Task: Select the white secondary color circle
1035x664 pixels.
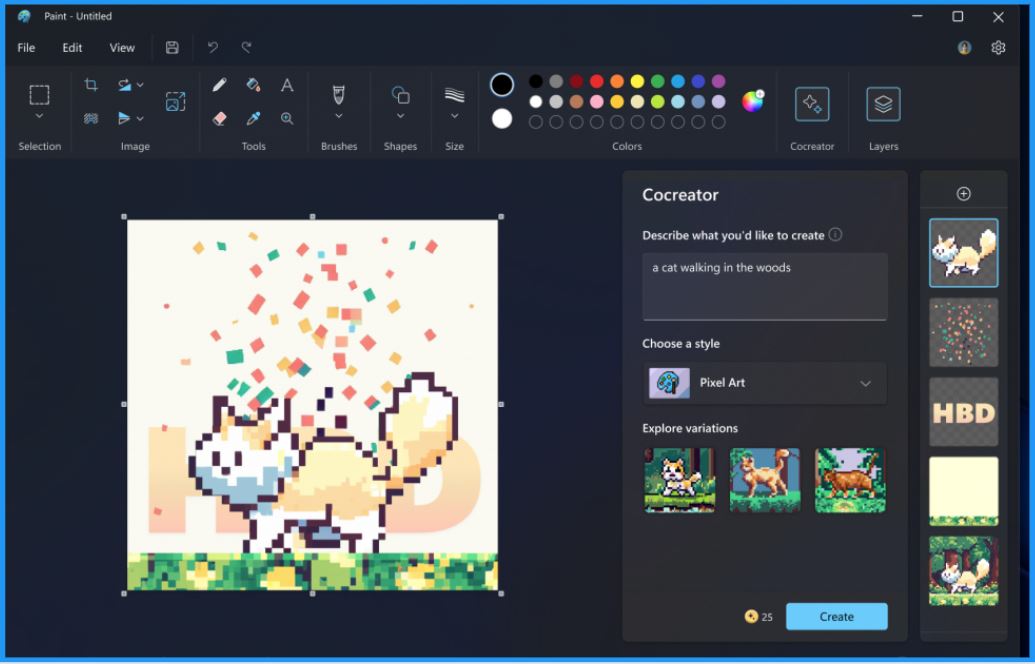Action: [502, 119]
